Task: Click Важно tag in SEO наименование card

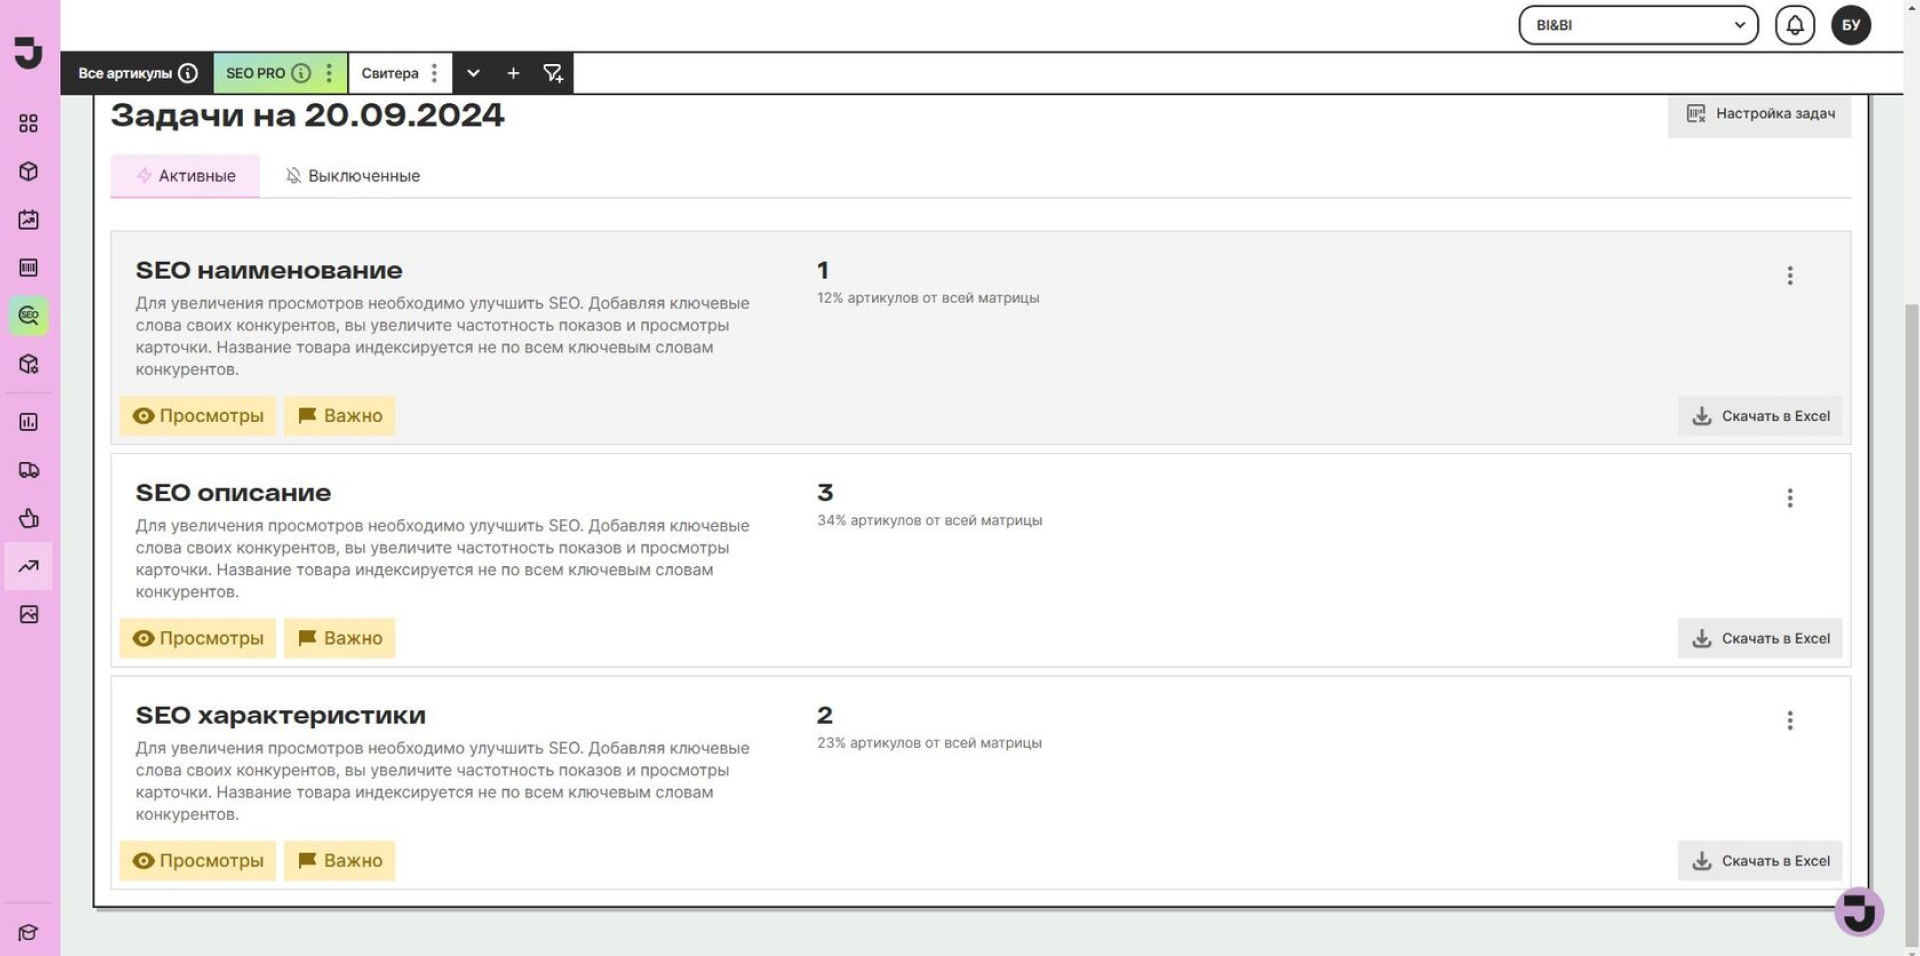Action: coord(340,416)
